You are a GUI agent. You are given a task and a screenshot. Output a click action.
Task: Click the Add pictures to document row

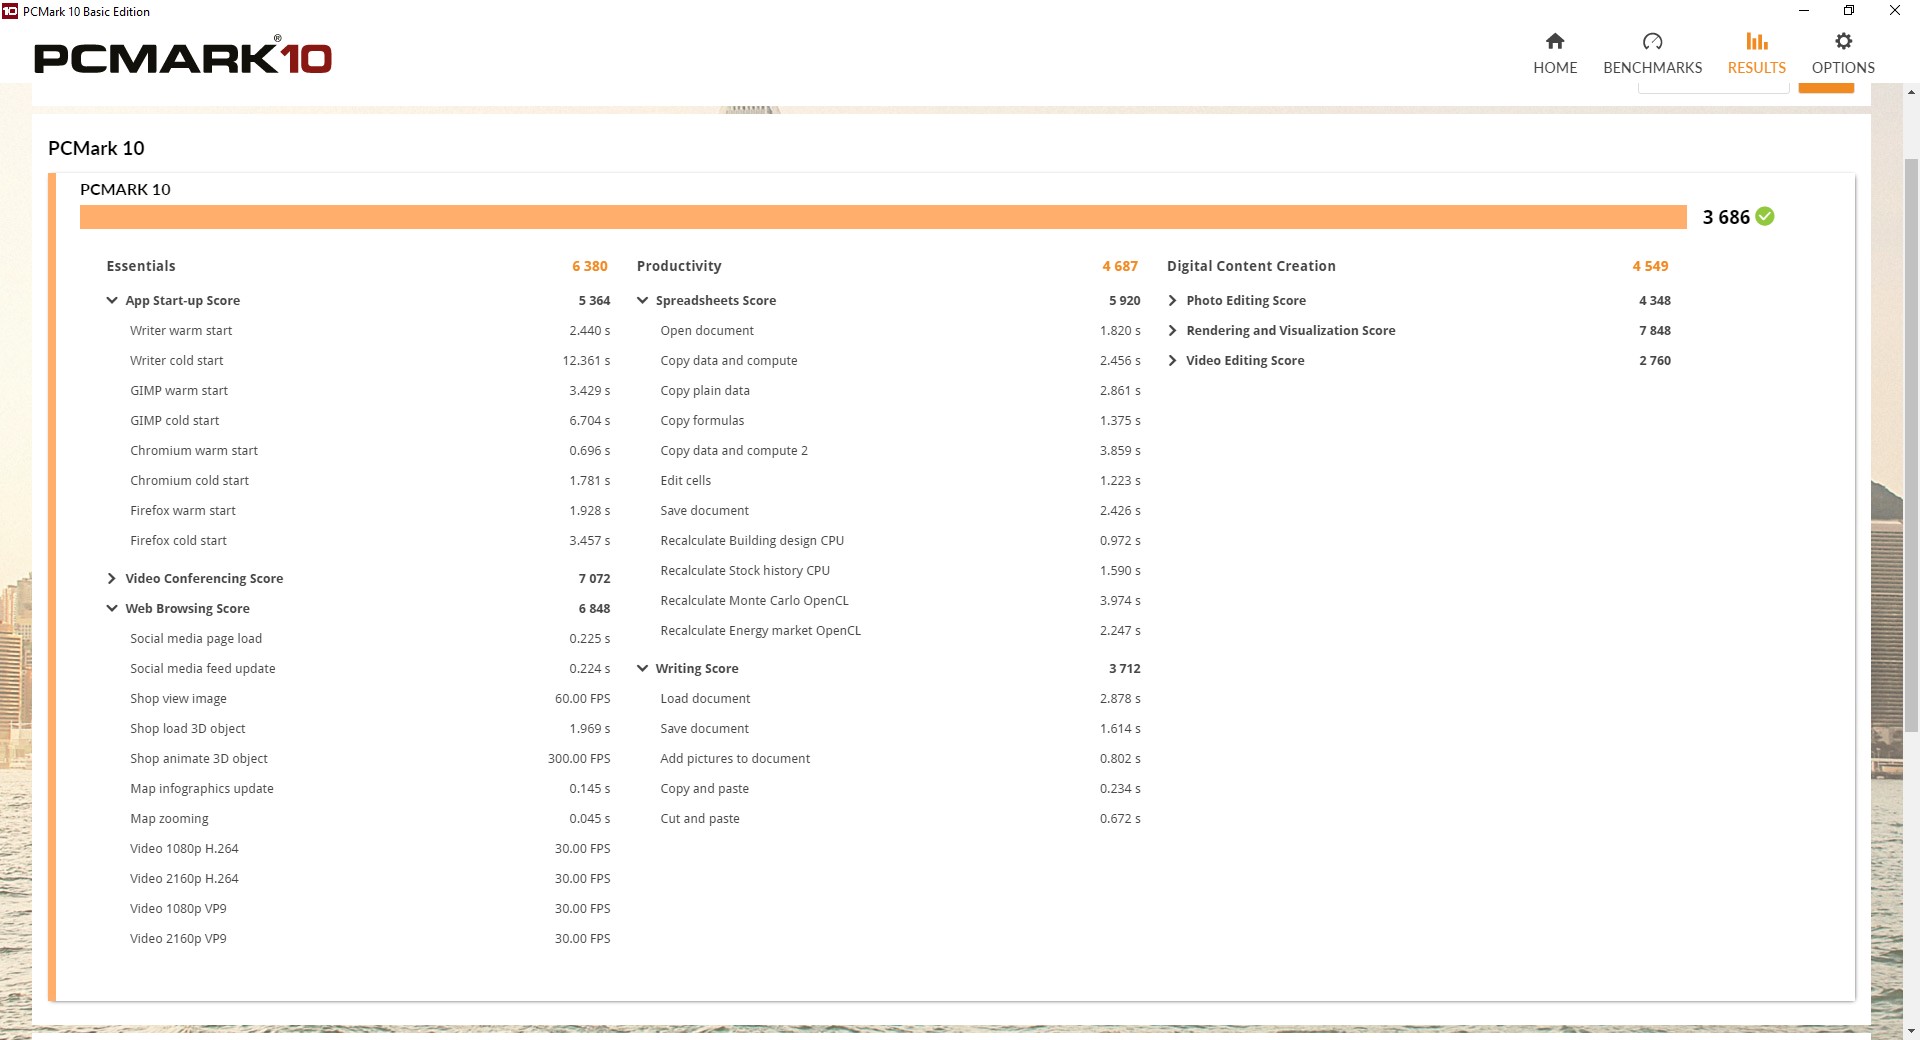pyautogui.click(x=900, y=758)
